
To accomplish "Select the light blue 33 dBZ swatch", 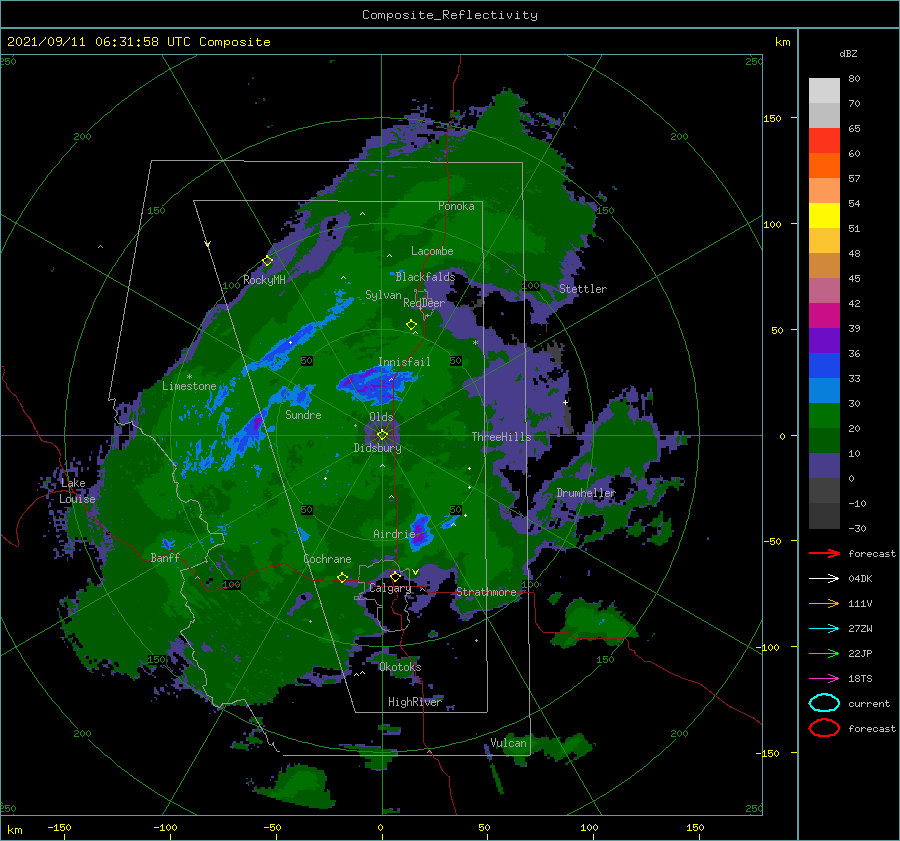I will pos(824,390).
